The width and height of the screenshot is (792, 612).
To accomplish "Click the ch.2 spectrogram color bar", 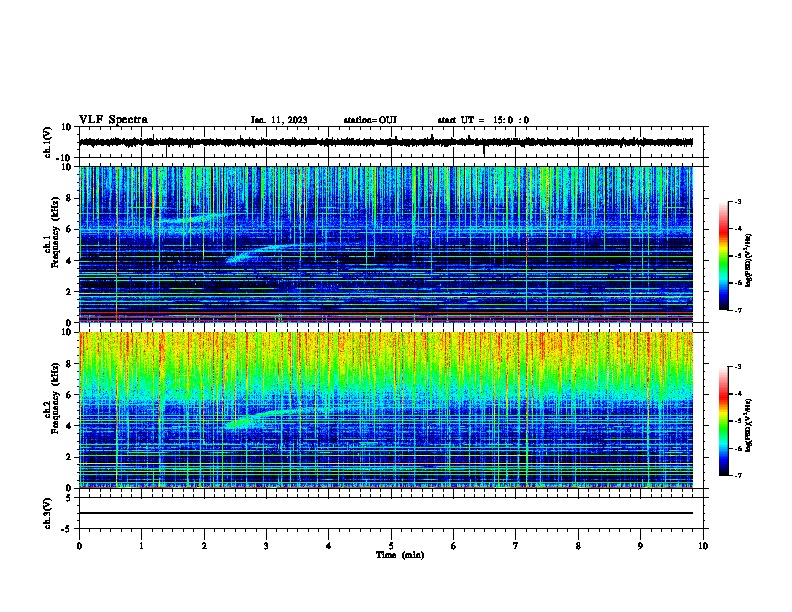I will click(724, 421).
